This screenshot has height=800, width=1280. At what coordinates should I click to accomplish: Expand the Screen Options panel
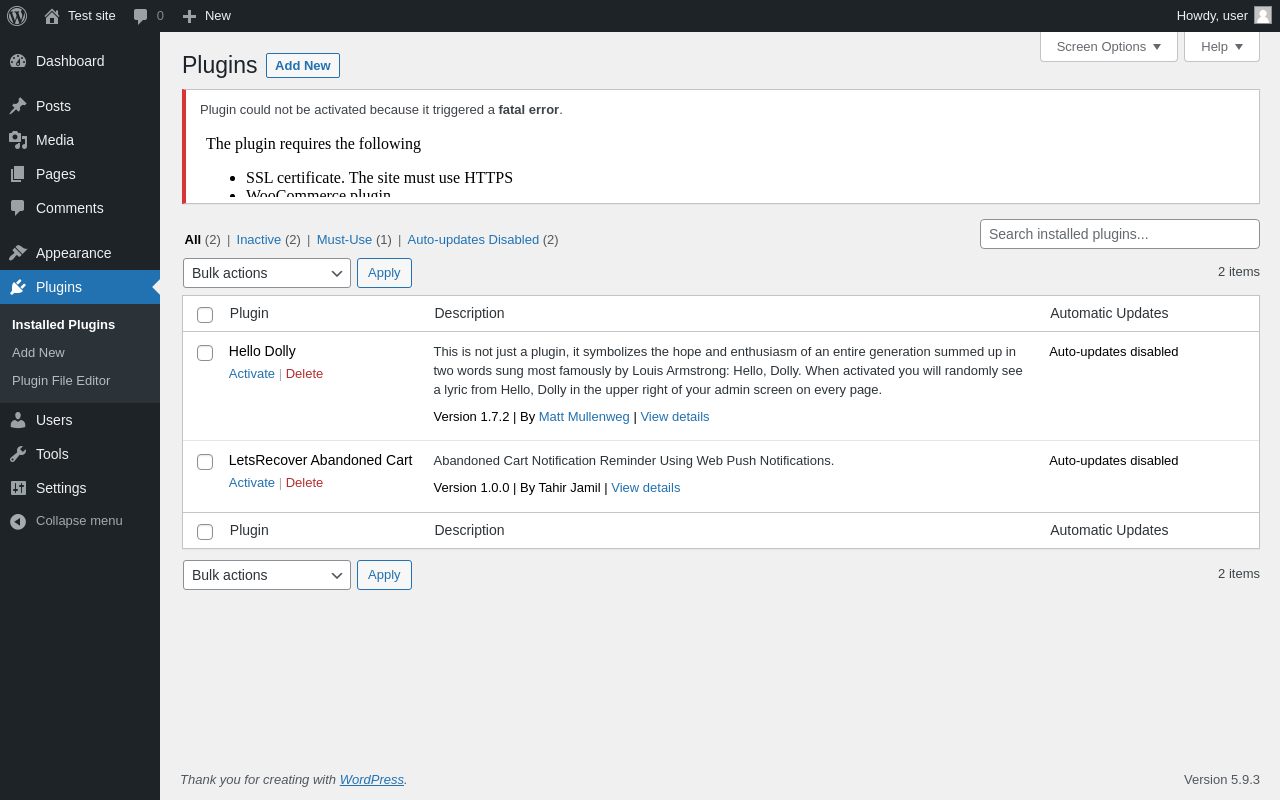tap(1108, 46)
